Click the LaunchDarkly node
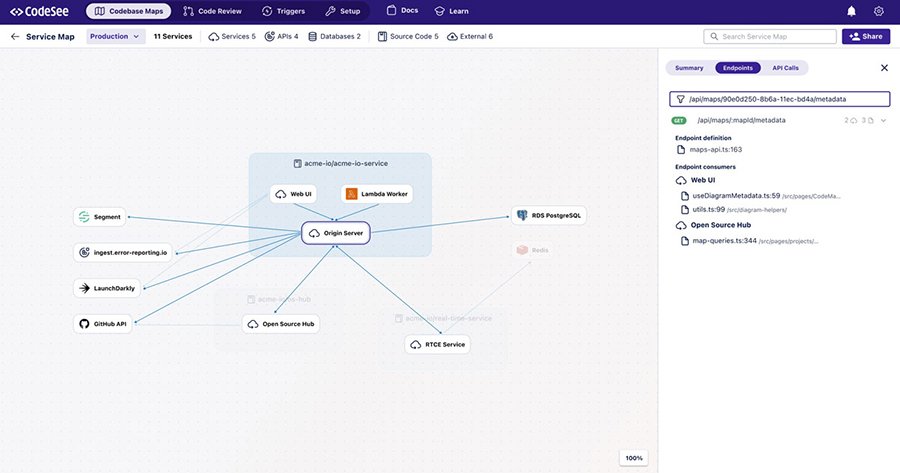Image resolution: width=900 pixels, height=473 pixels. [x=107, y=288]
